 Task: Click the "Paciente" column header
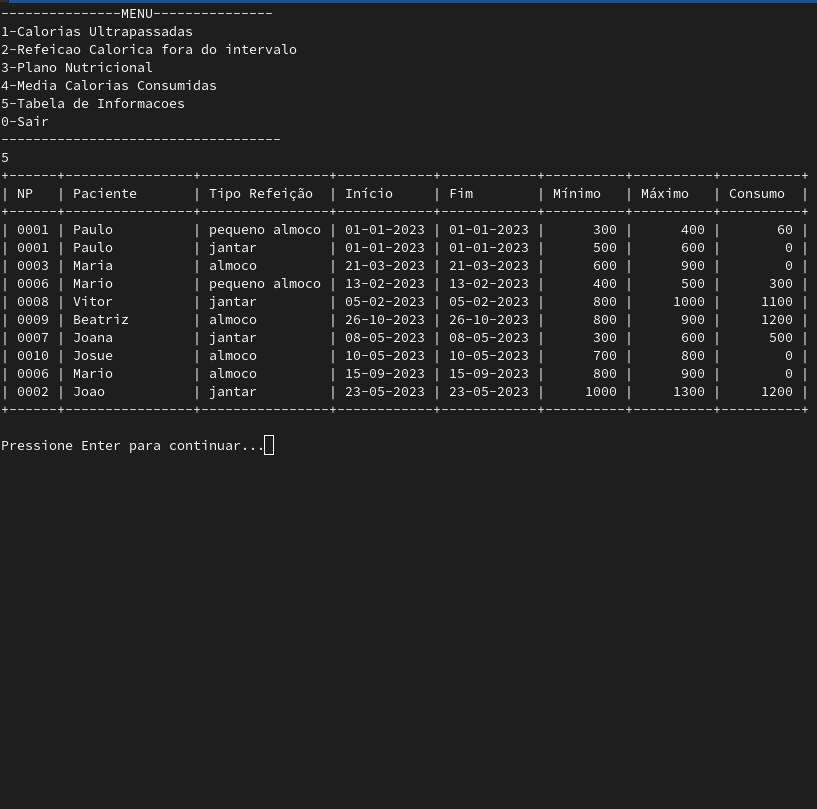pos(104,194)
